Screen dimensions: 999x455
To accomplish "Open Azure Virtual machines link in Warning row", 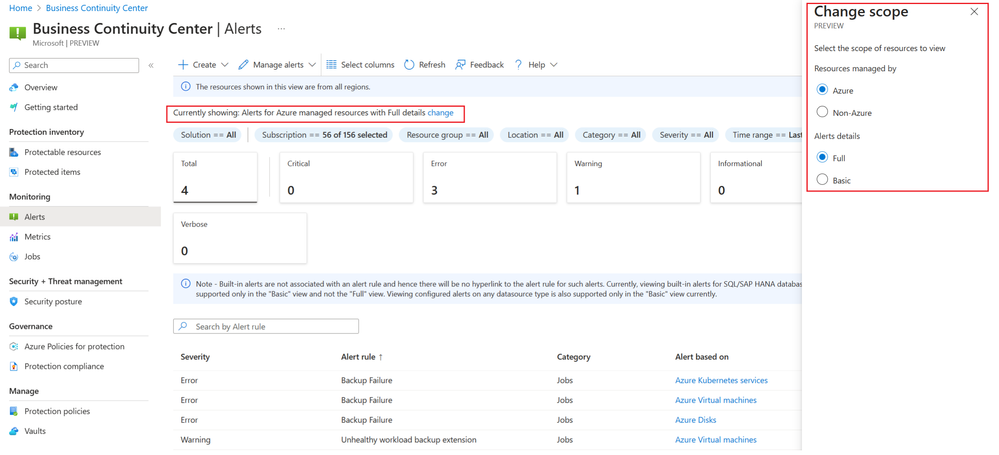I will click(x=715, y=440).
